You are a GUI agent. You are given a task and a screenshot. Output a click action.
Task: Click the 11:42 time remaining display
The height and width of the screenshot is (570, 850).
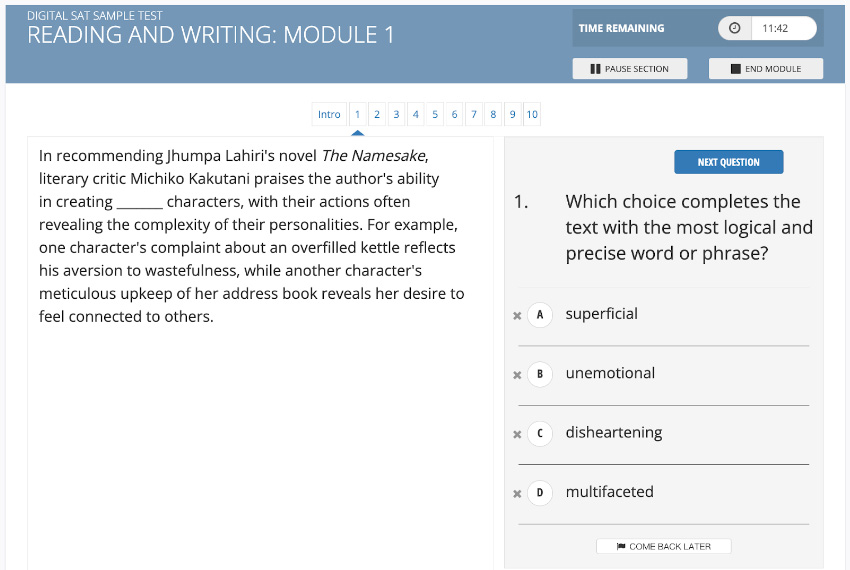click(775, 28)
